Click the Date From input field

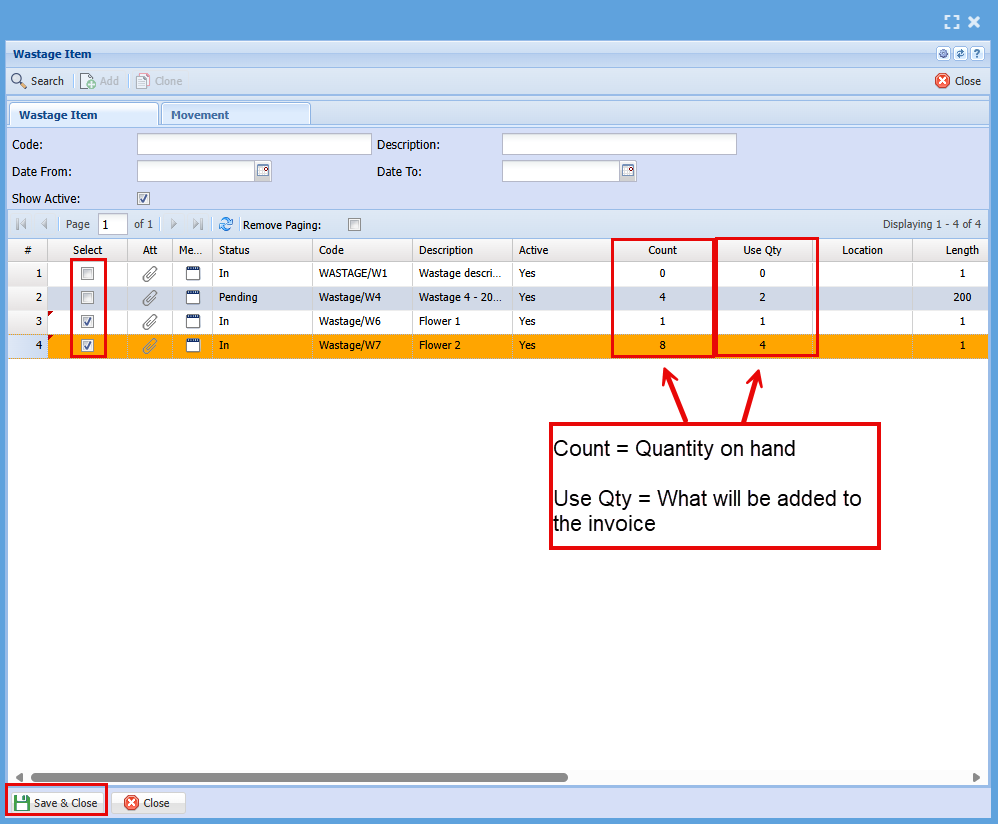coord(196,171)
